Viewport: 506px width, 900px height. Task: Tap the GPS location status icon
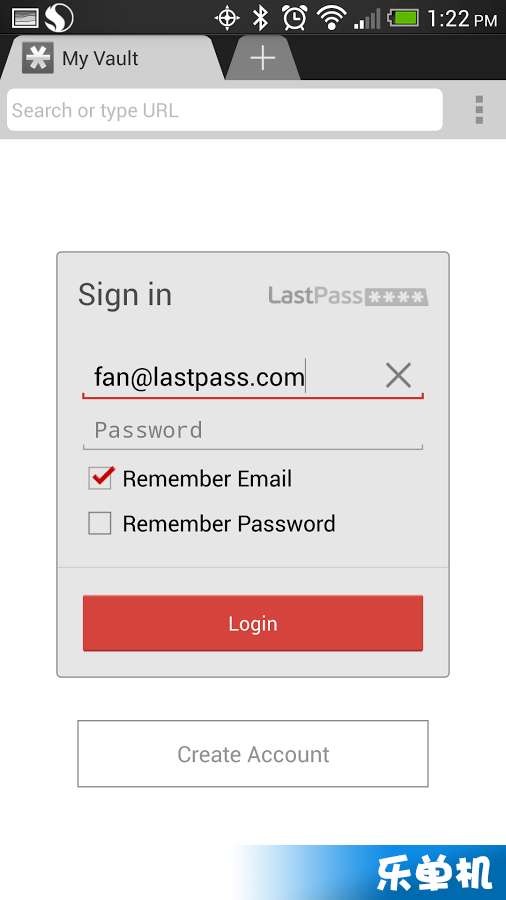click(227, 18)
